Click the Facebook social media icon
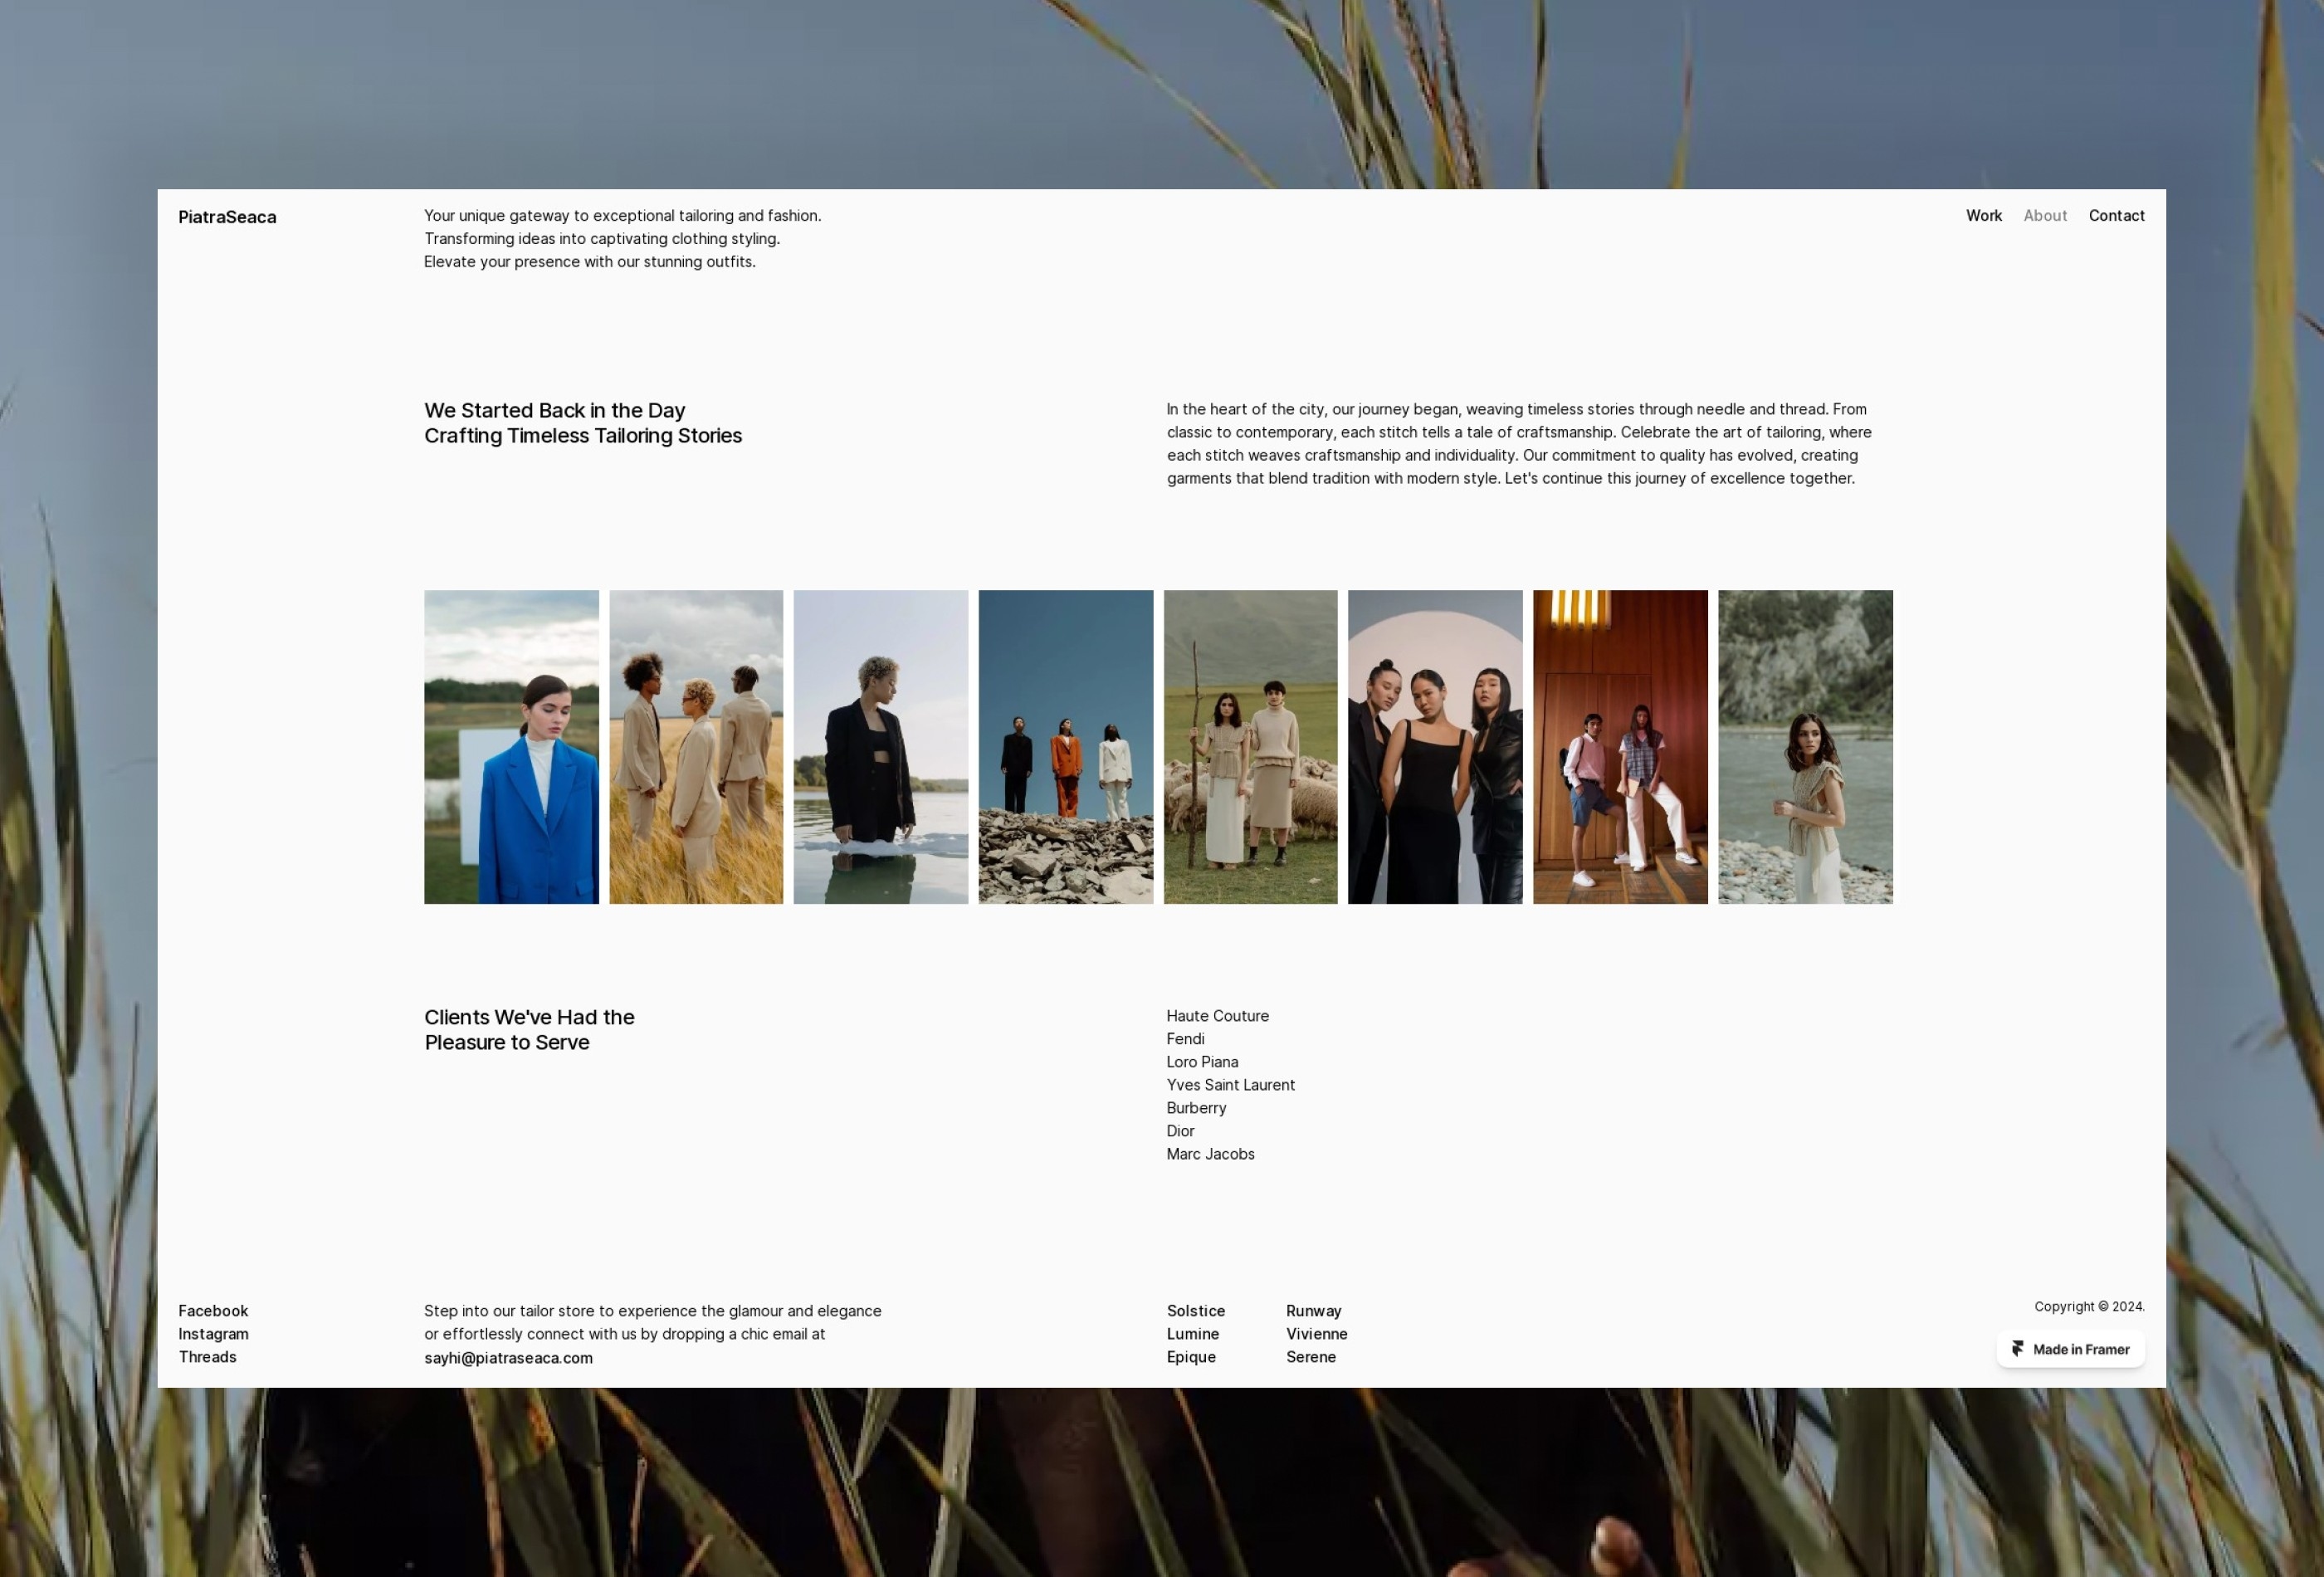2324x1577 pixels. 212,1311
